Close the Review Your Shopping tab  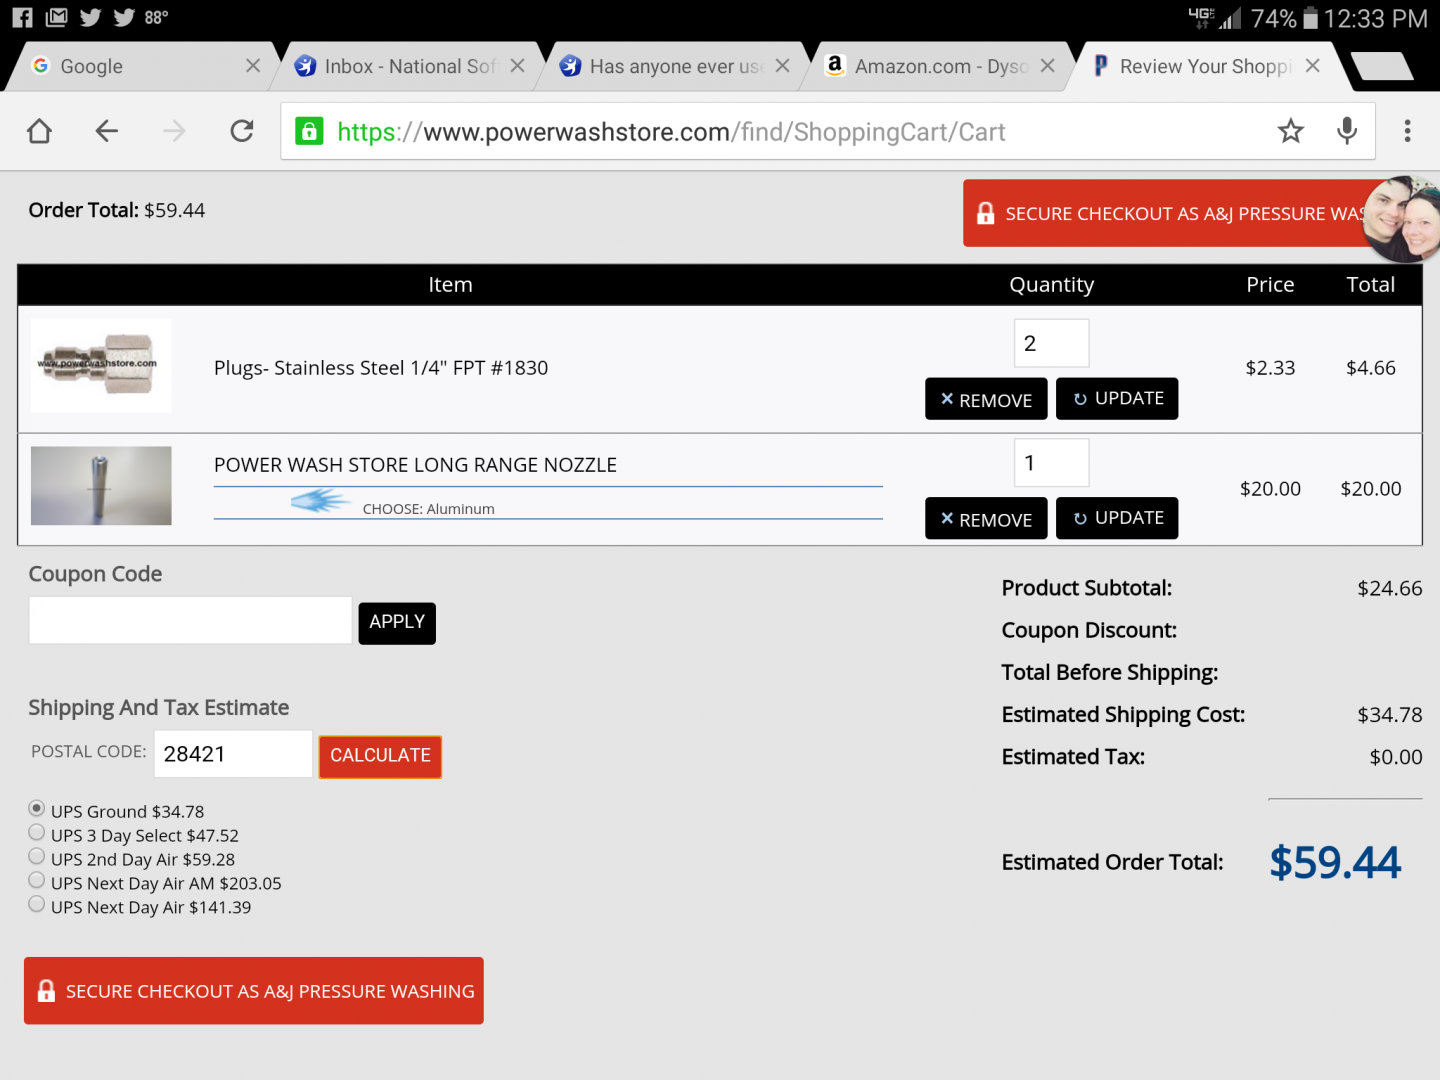tap(1312, 66)
